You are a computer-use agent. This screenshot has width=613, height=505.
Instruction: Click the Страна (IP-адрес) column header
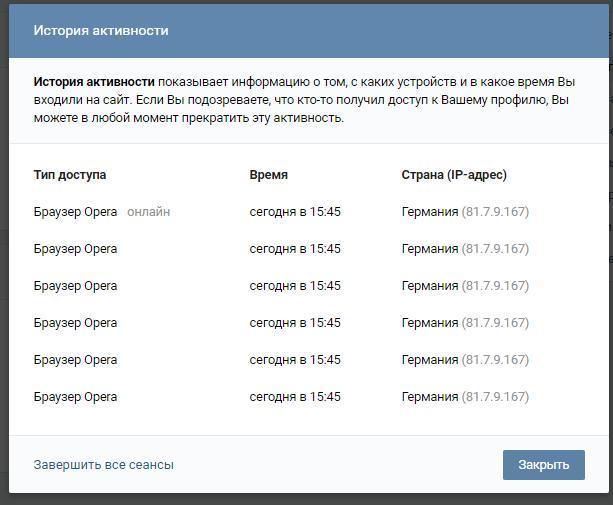click(454, 175)
